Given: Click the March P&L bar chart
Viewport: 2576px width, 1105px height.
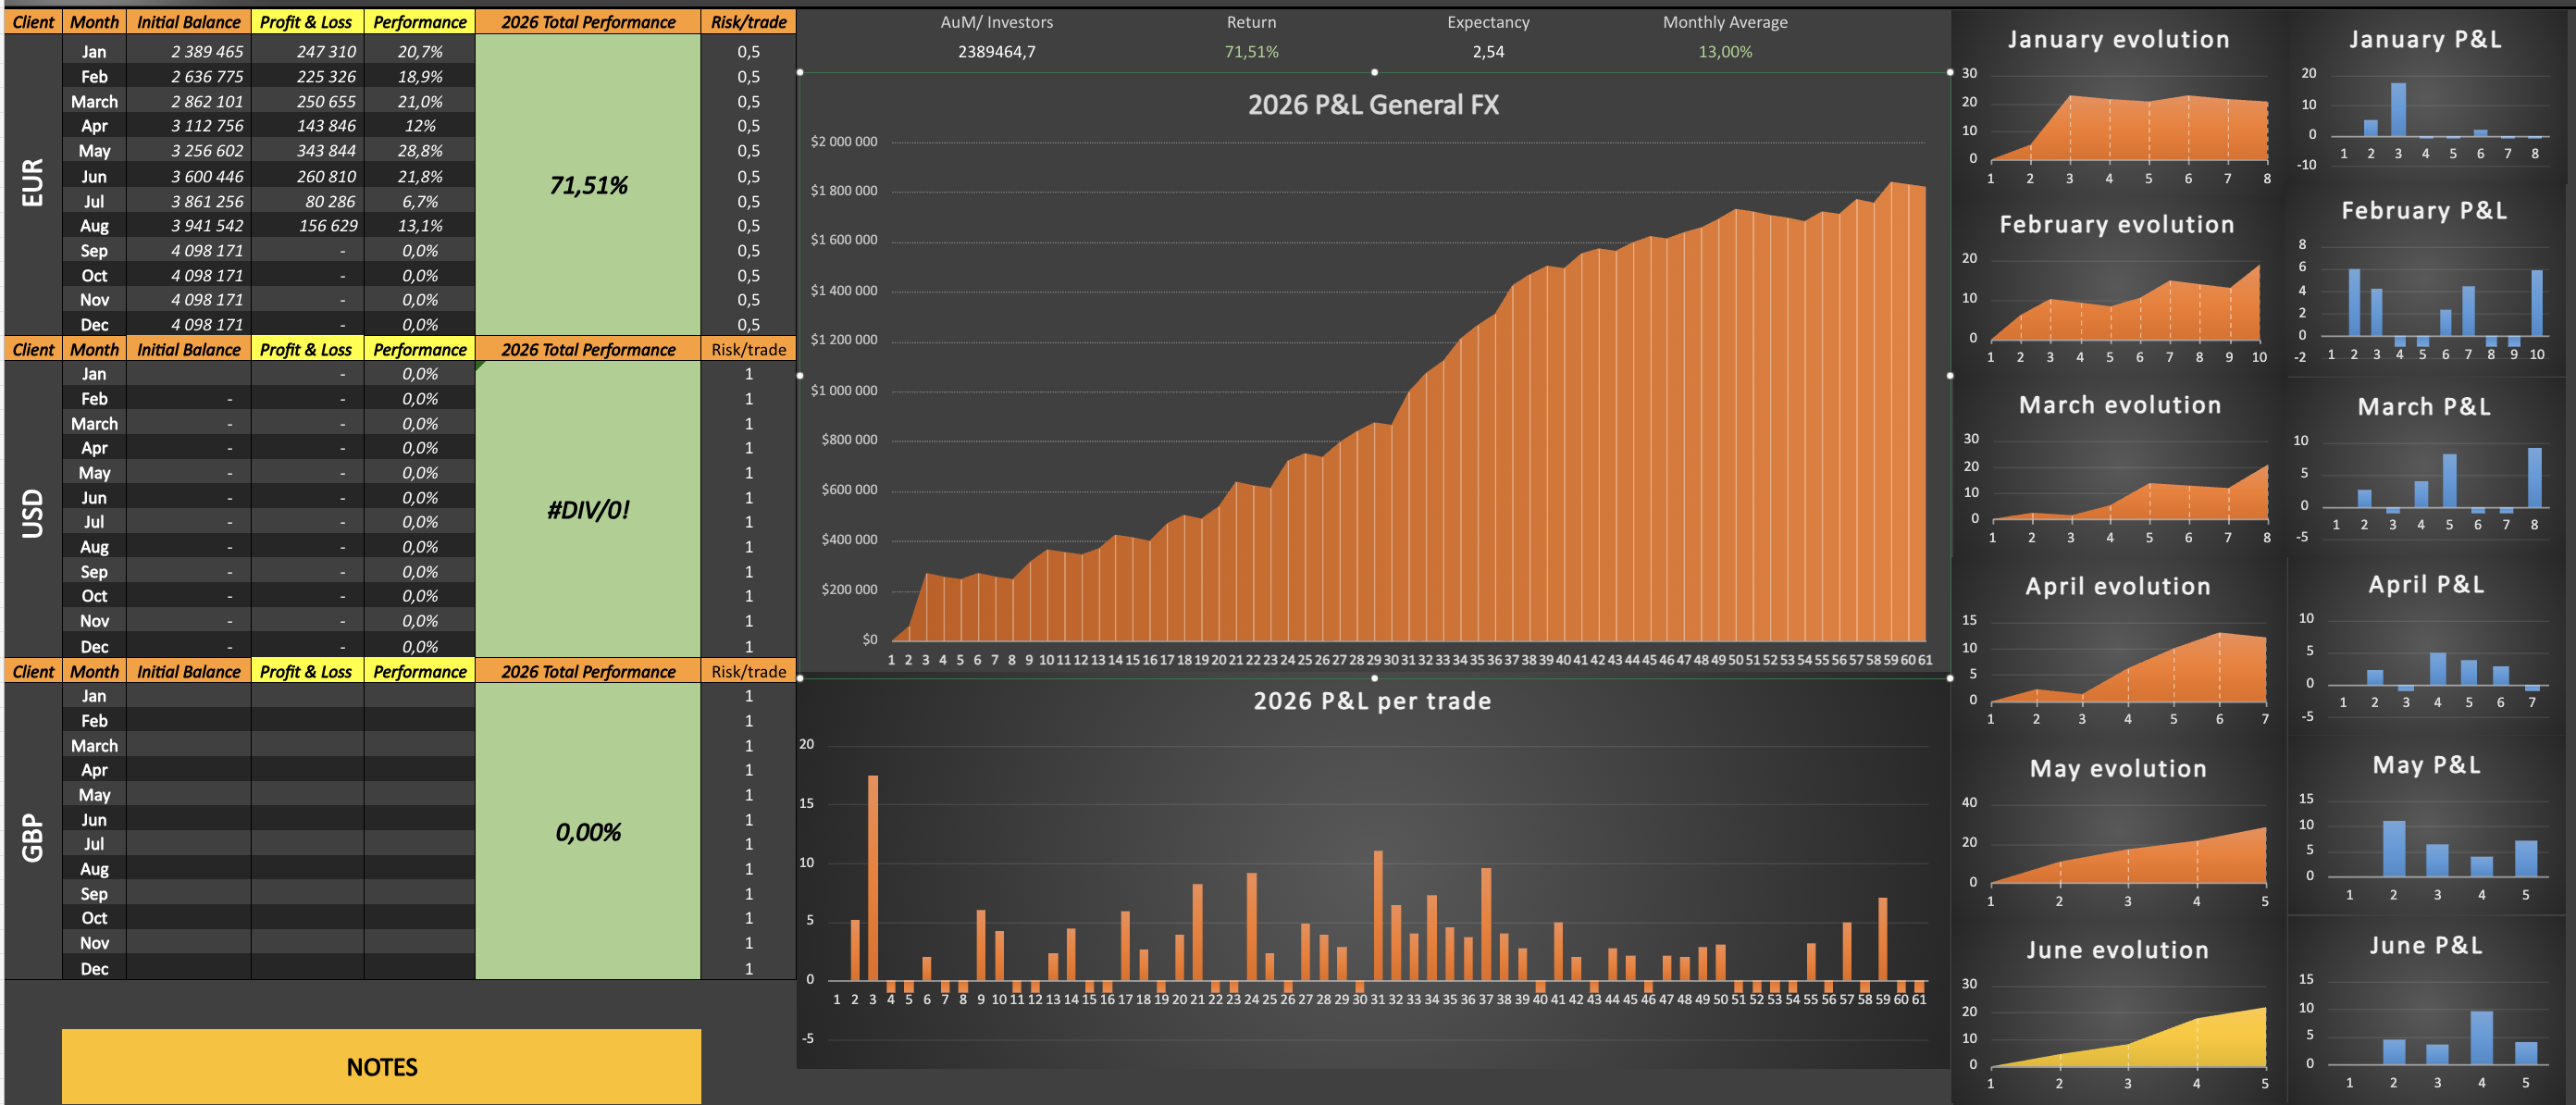Looking at the screenshot, I should pos(2425,469).
